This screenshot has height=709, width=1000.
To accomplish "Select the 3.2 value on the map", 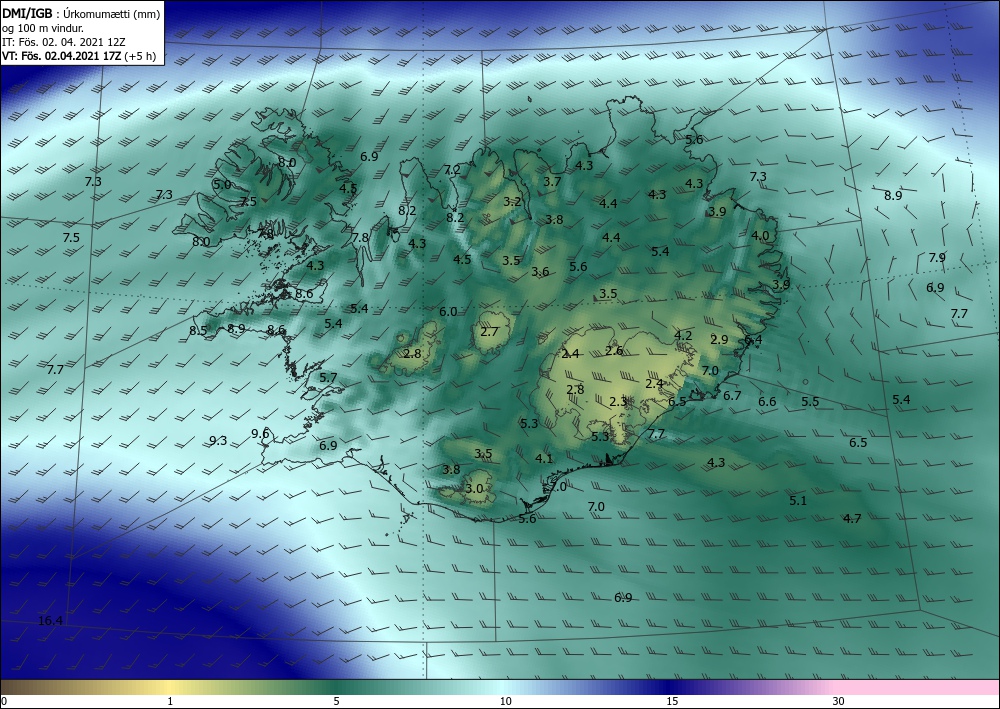I will (512, 201).
